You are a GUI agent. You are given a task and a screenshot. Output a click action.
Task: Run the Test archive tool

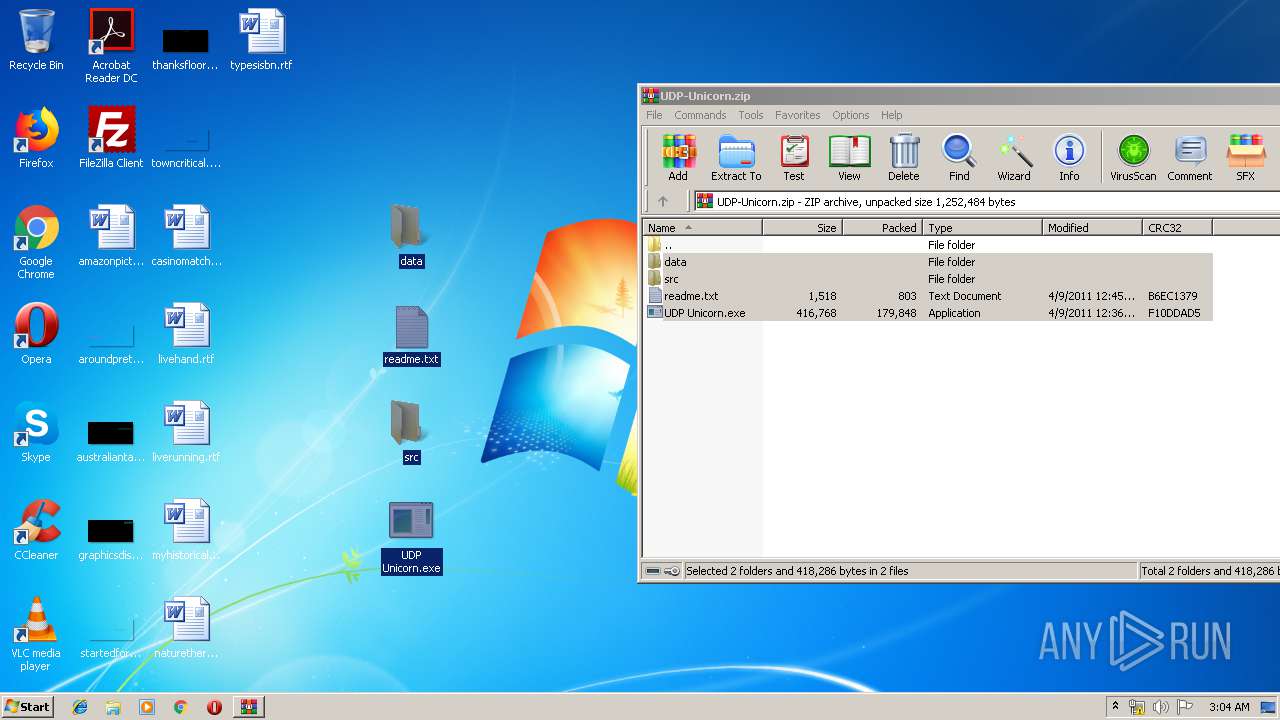tap(794, 158)
